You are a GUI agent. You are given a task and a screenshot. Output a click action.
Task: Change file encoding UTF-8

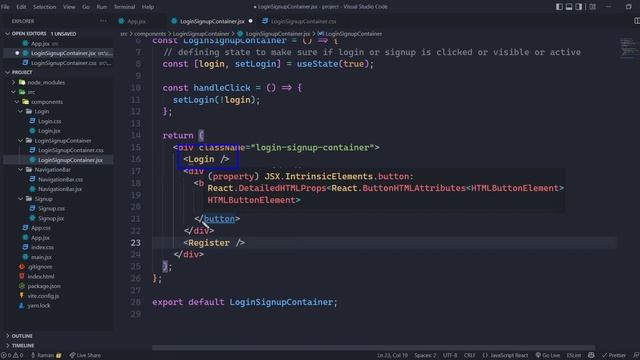click(450, 356)
